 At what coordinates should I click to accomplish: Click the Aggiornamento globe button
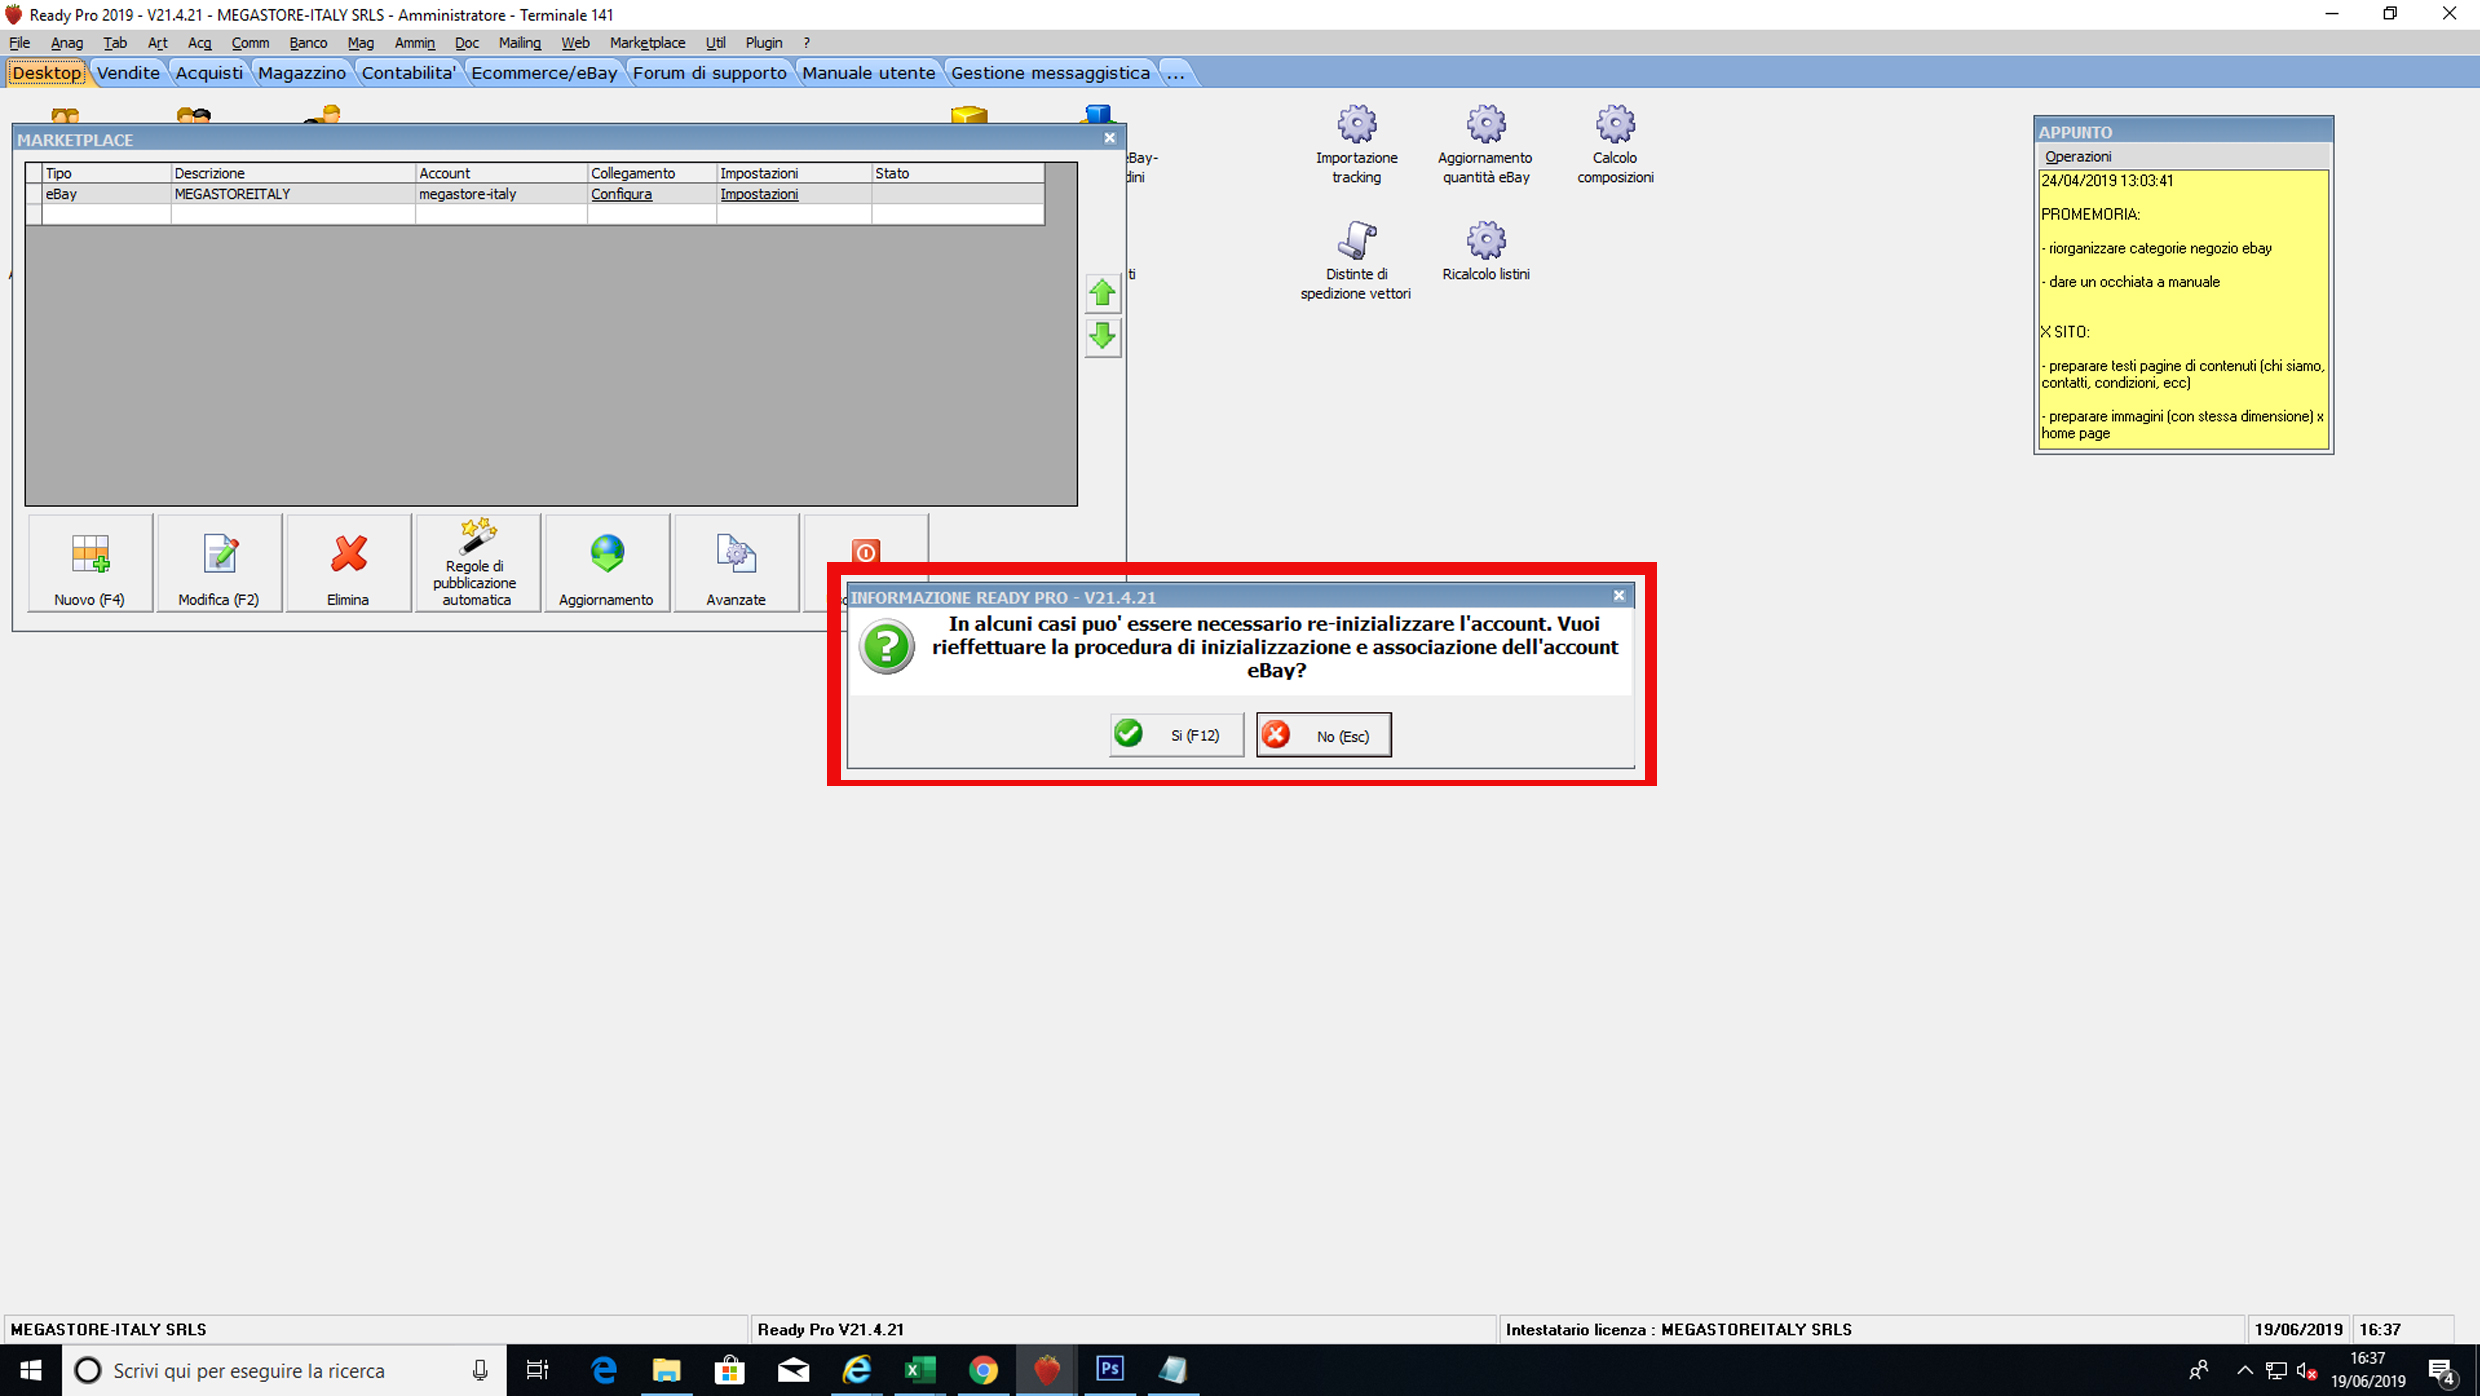tap(607, 563)
